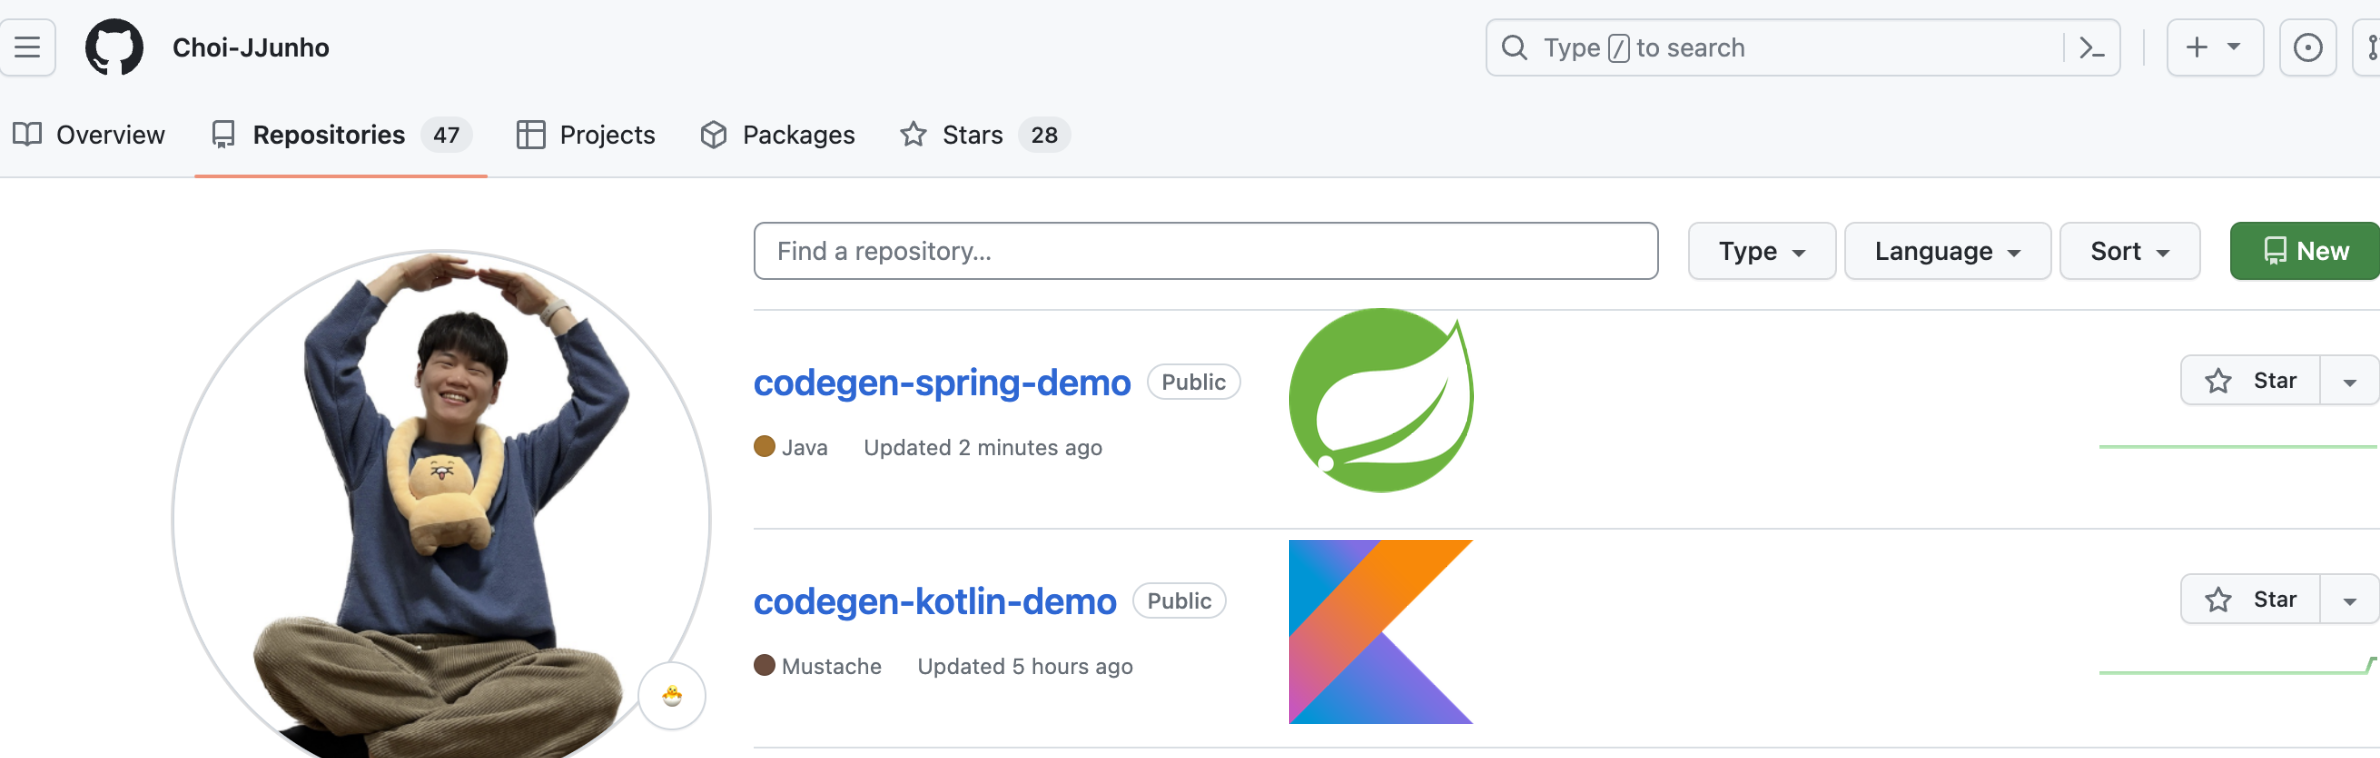Viewport: 2380px width, 758px height.
Task: Open the Issues circle icon
Action: coord(2307,48)
